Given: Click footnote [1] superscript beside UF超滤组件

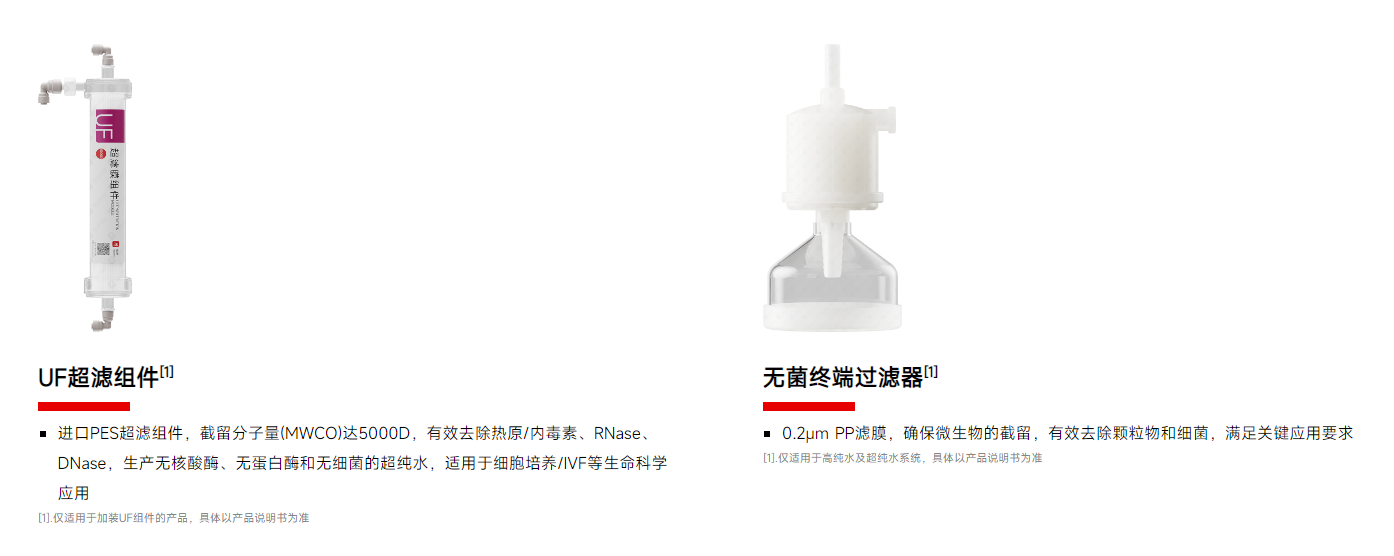Looking at the screenshot, I should 167,372.
